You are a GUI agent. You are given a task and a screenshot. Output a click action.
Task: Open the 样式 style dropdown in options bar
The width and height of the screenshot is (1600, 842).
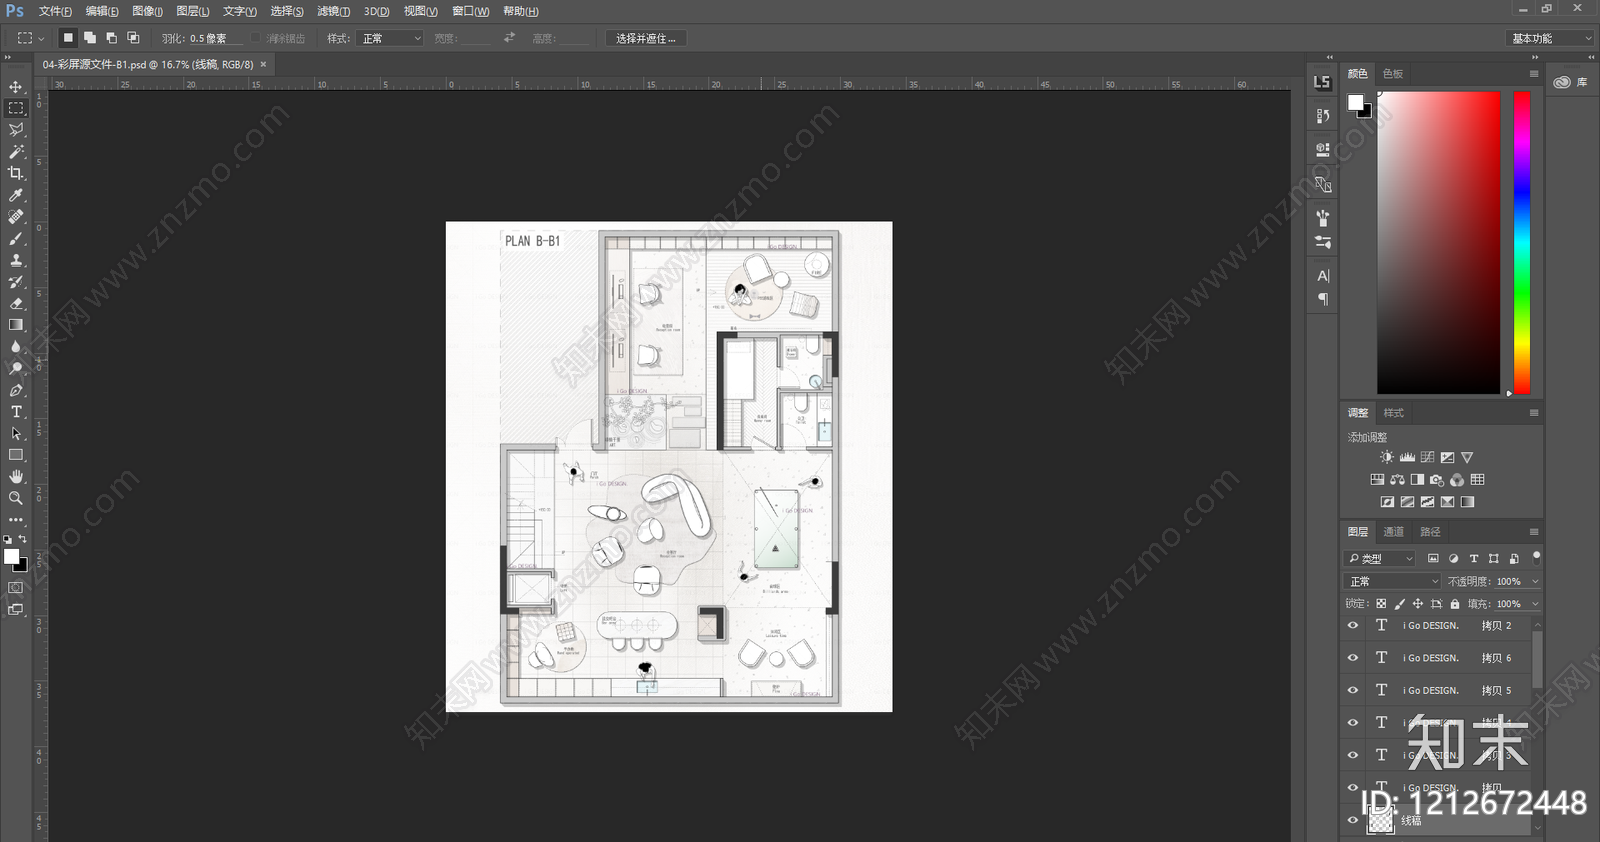coord(390,38)
